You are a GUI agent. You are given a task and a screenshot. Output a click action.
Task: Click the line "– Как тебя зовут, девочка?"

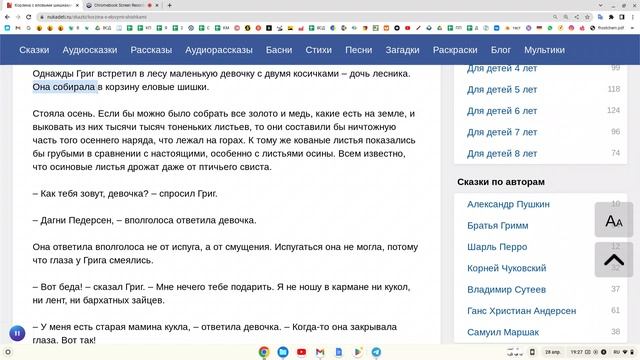91,193
